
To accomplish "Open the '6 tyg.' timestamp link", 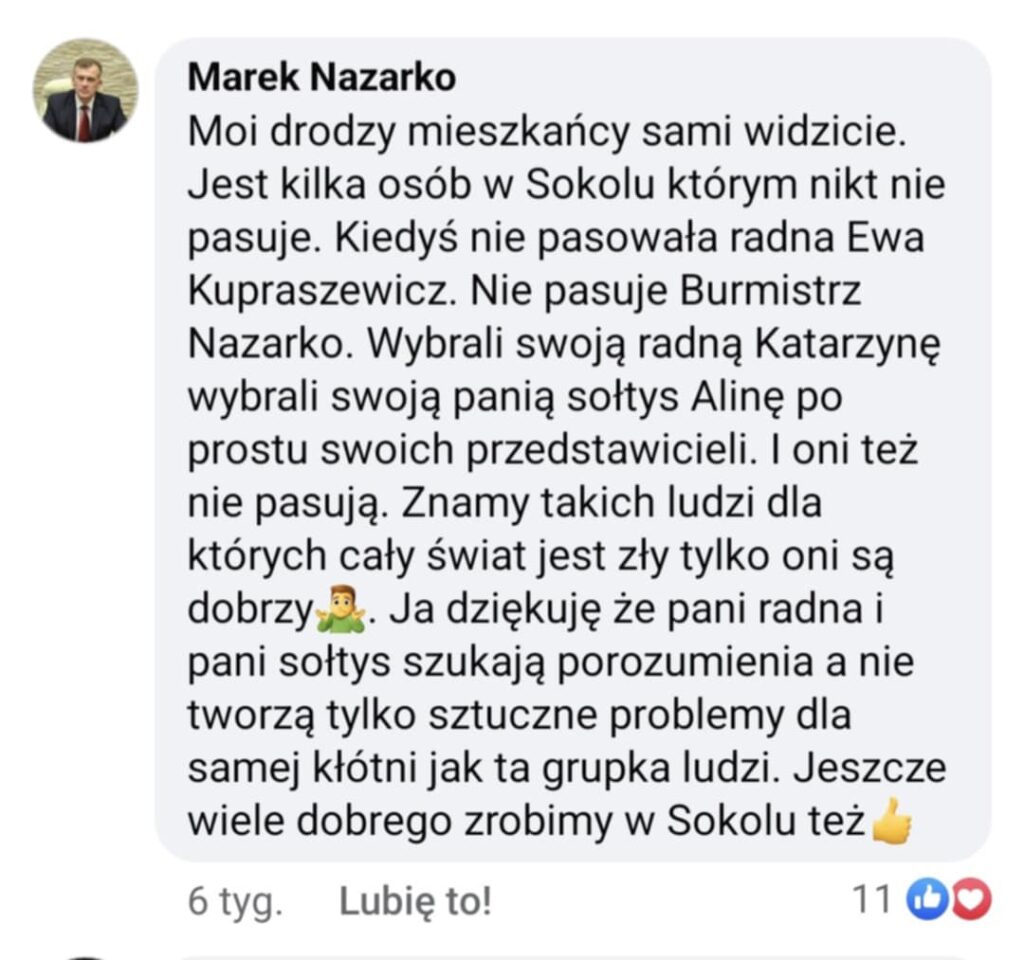I will 235,902.
